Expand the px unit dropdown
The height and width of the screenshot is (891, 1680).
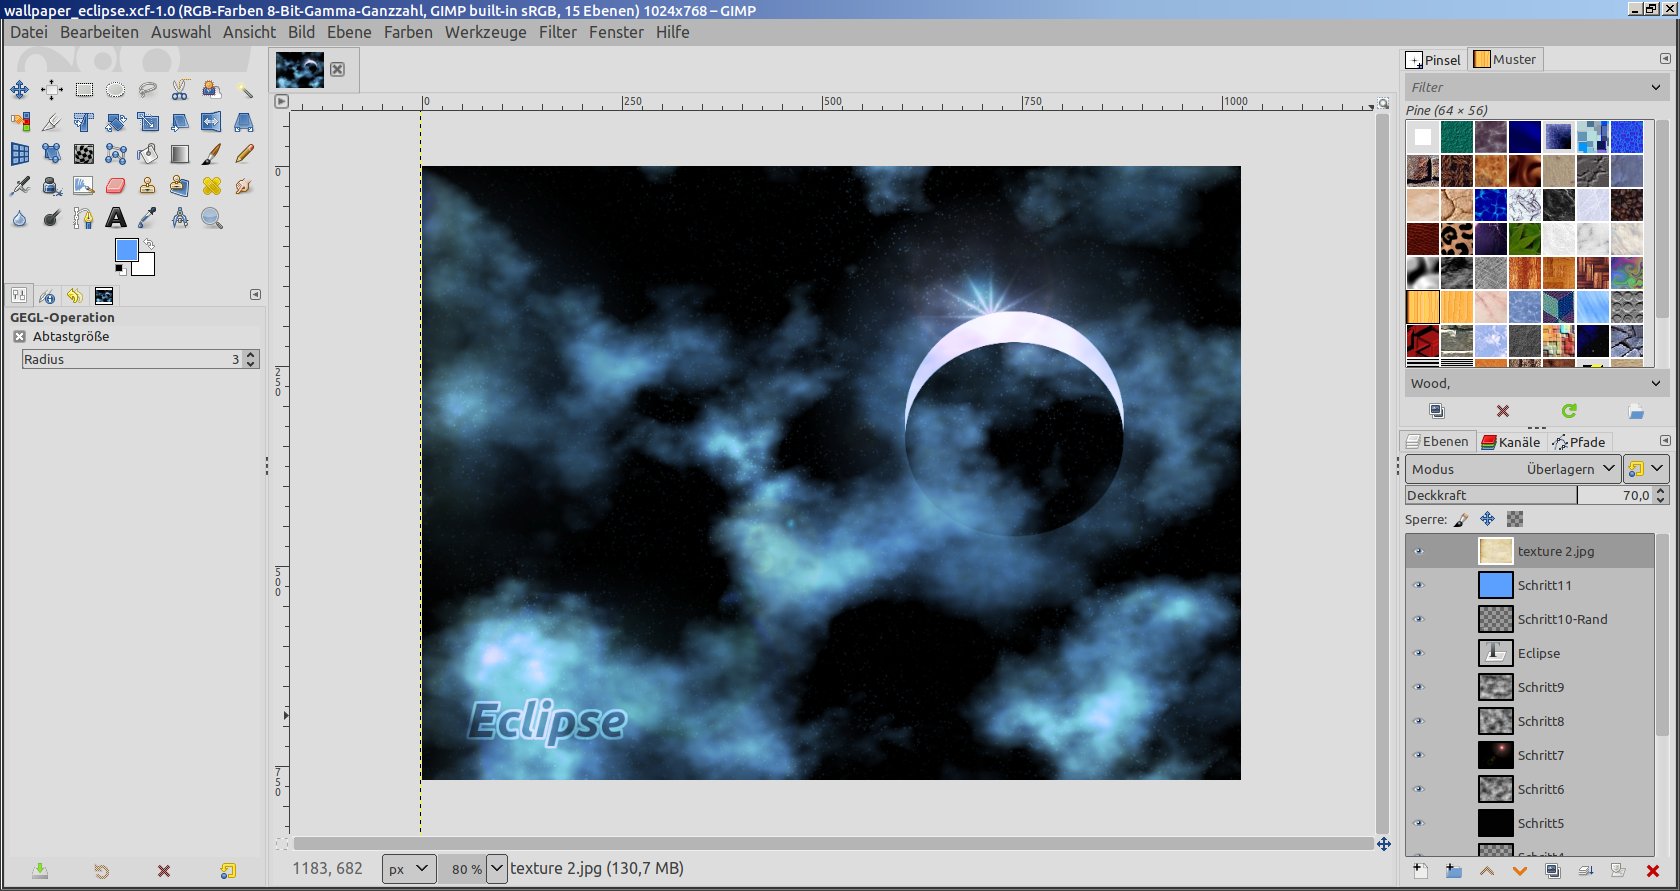click(410, 868)
